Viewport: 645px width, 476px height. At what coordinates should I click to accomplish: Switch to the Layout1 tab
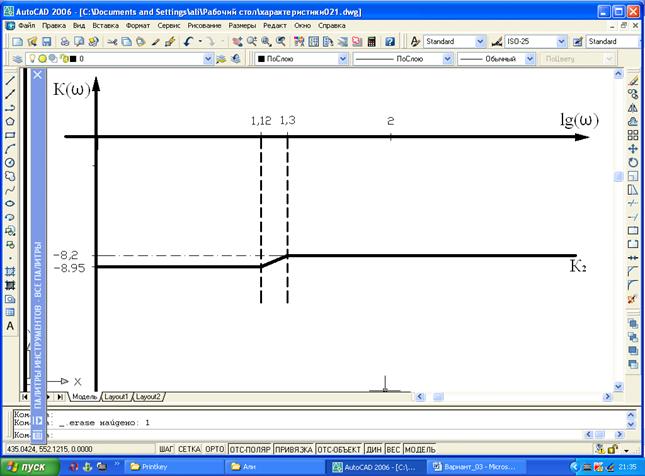tap(116, 396)
